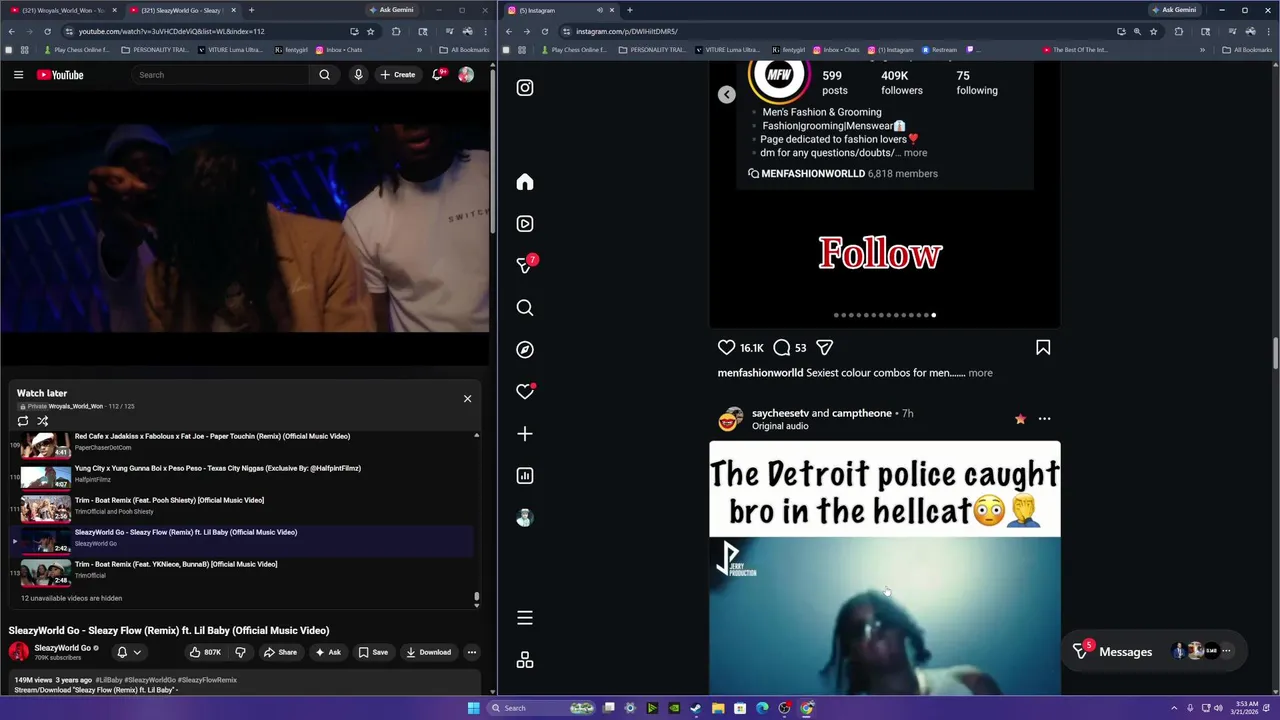The width and height of the screenshot is (1280, 720).
Task: Start voice search with the microphone icon
Action: tap(358, 75)
